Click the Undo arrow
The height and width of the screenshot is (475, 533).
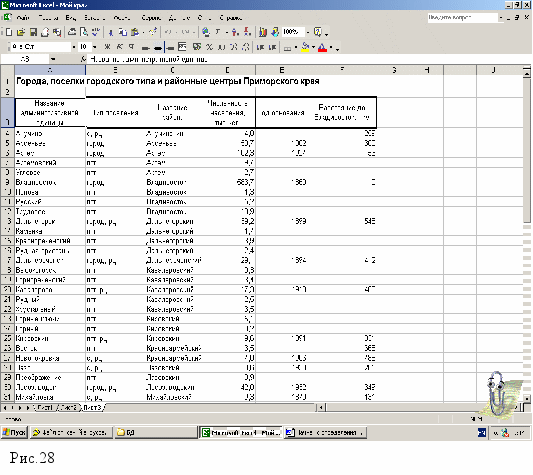coord(168,32)
